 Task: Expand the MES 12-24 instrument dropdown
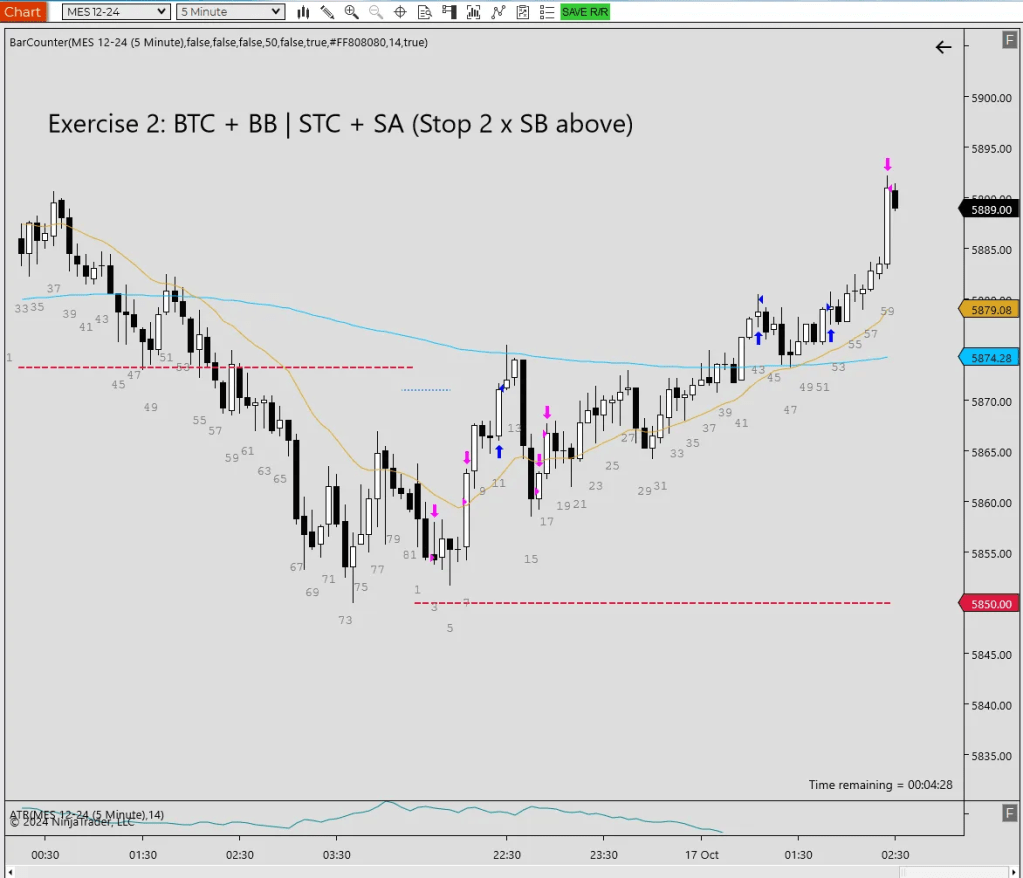[116, 12]
